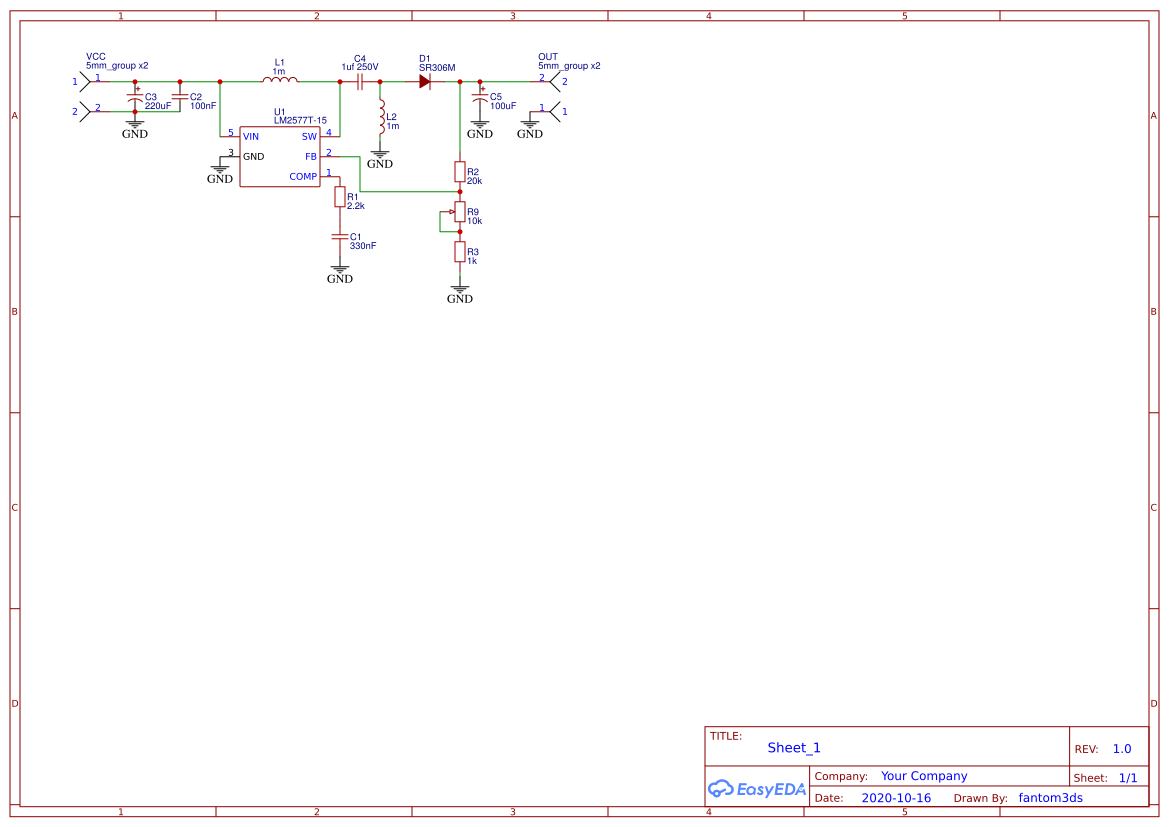The height and width of the screenshot is (827, 1169).
Task: Click the EasyEDA logo in title block
Action: [757, 788]
